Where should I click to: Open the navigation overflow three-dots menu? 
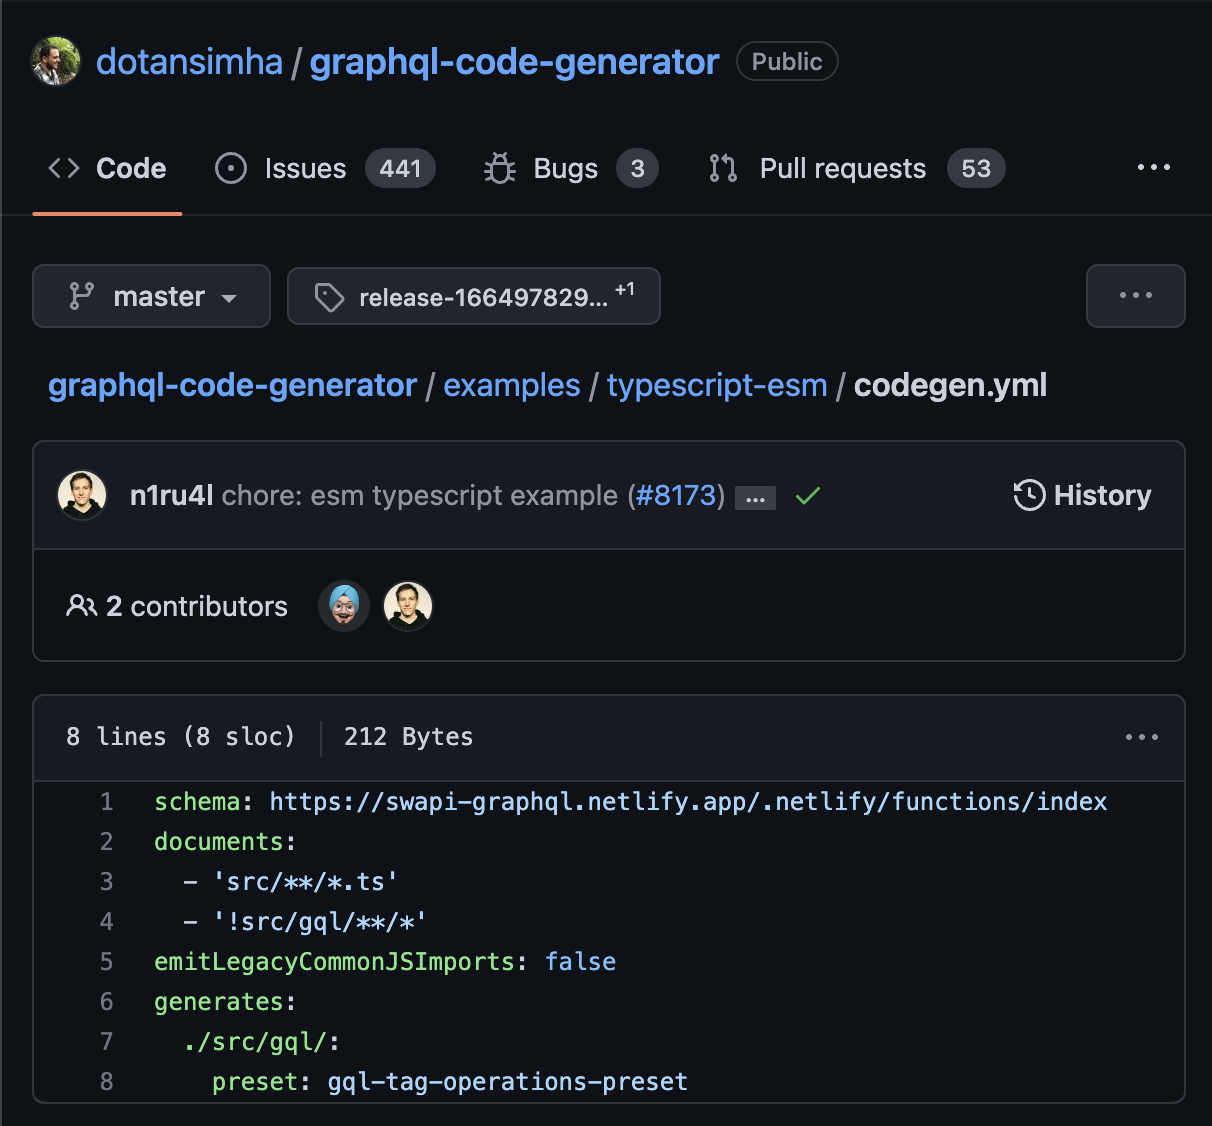pyautogui.click(x=1154, y=167)
